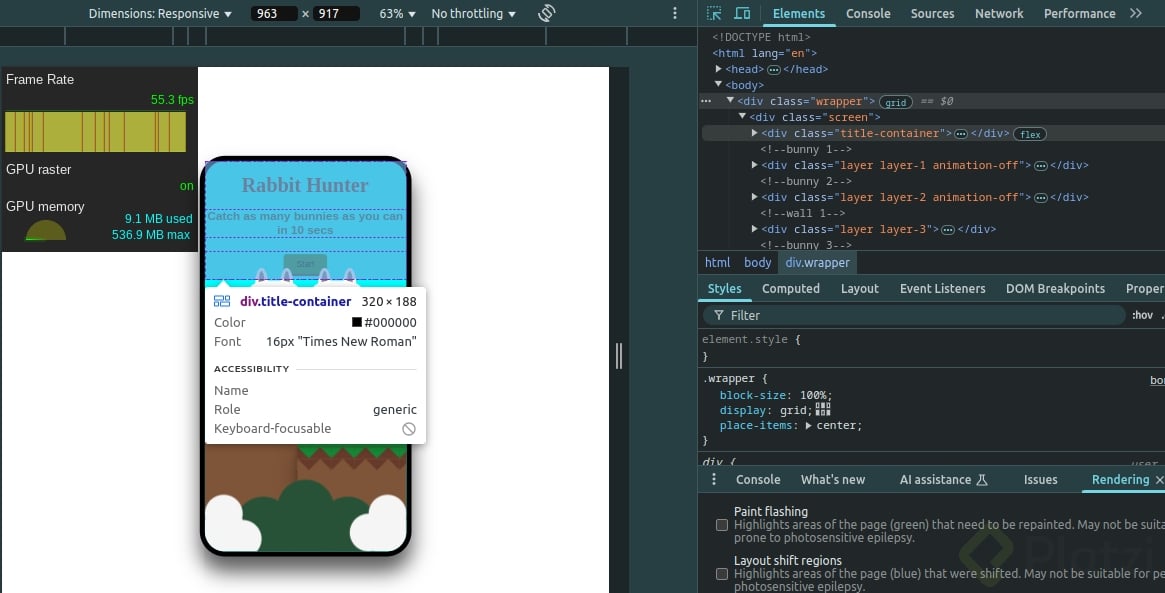1165x593 pixels.
Task: Open the No throttling dropdown
Action: click(473, 14)
